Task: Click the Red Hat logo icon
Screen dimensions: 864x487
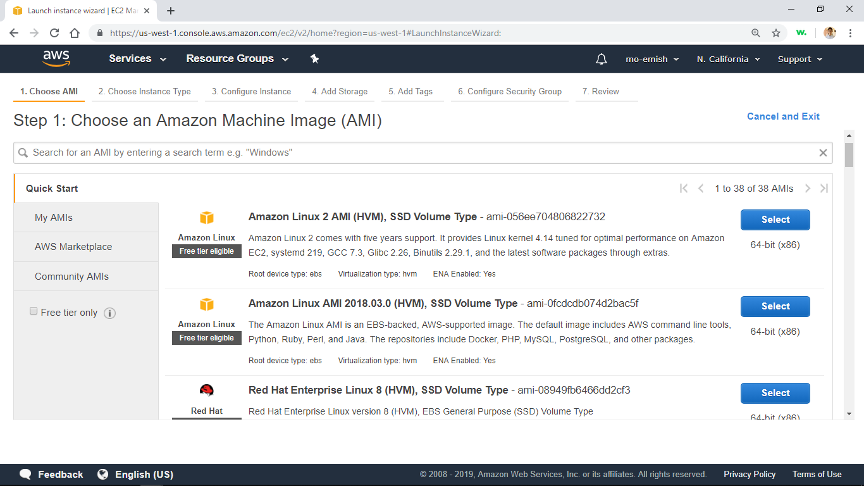Action: (x=207, y=391)
